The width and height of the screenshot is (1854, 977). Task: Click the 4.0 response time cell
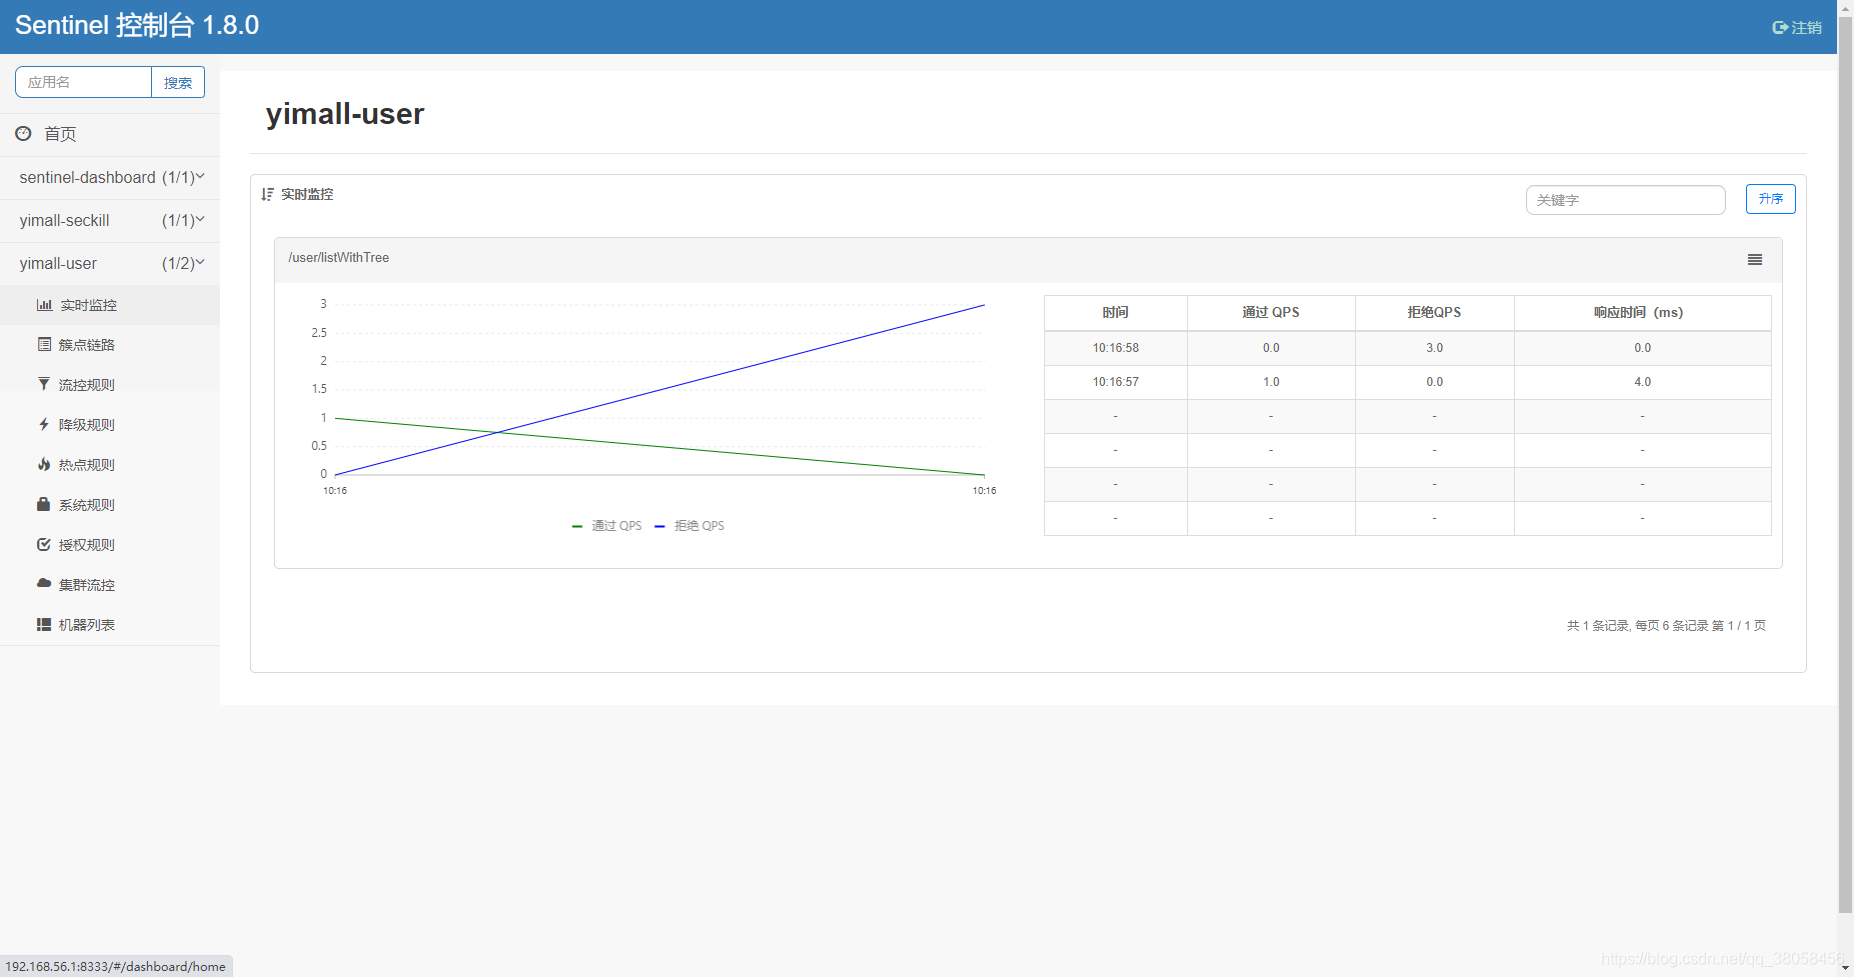coord(1642,382)
